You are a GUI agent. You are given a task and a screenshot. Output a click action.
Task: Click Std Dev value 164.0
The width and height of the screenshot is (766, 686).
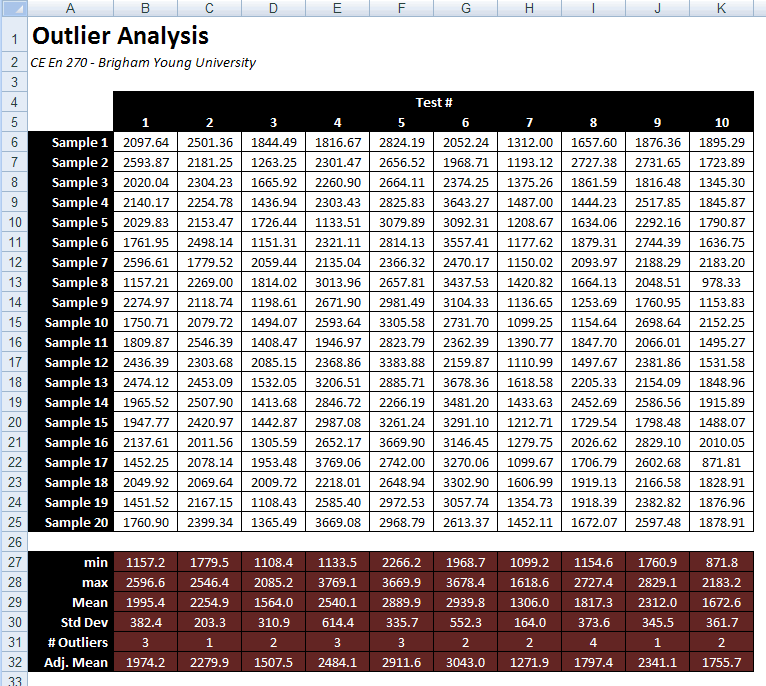pos(530,622)
